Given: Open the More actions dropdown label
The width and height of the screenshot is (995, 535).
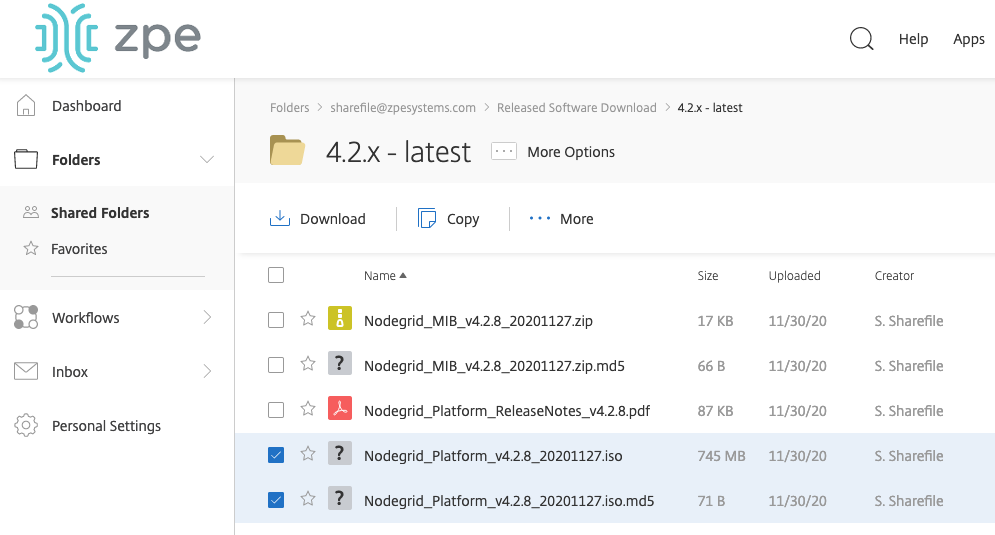Looking at the screenshot, I should tap(576, 219).
